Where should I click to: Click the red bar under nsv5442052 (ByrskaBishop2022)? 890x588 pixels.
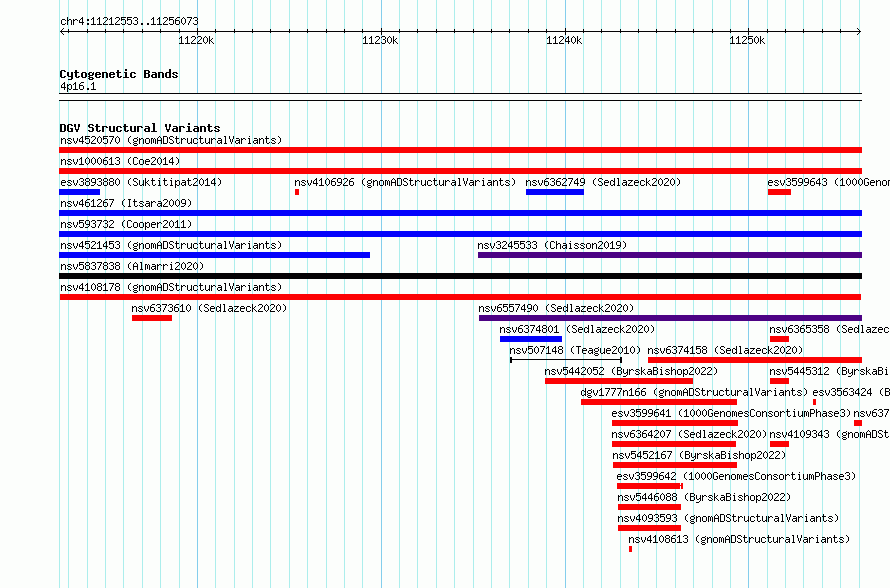(x=619, y=381)
